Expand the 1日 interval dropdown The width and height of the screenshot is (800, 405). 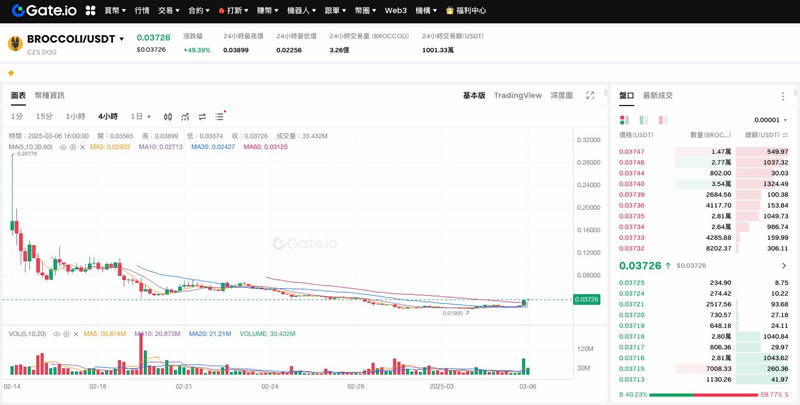[x=141, y=117]
